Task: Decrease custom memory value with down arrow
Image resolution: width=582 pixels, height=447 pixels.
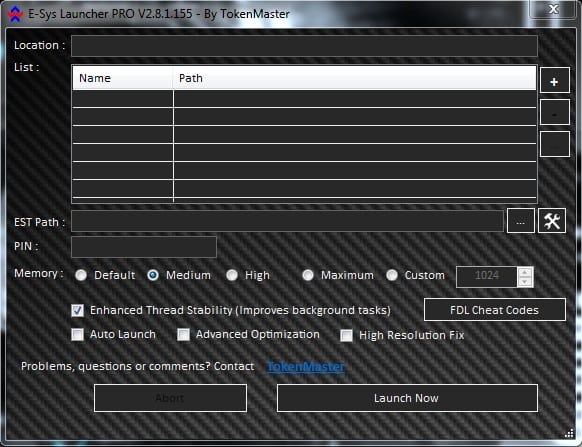Action: coord(525,282)
